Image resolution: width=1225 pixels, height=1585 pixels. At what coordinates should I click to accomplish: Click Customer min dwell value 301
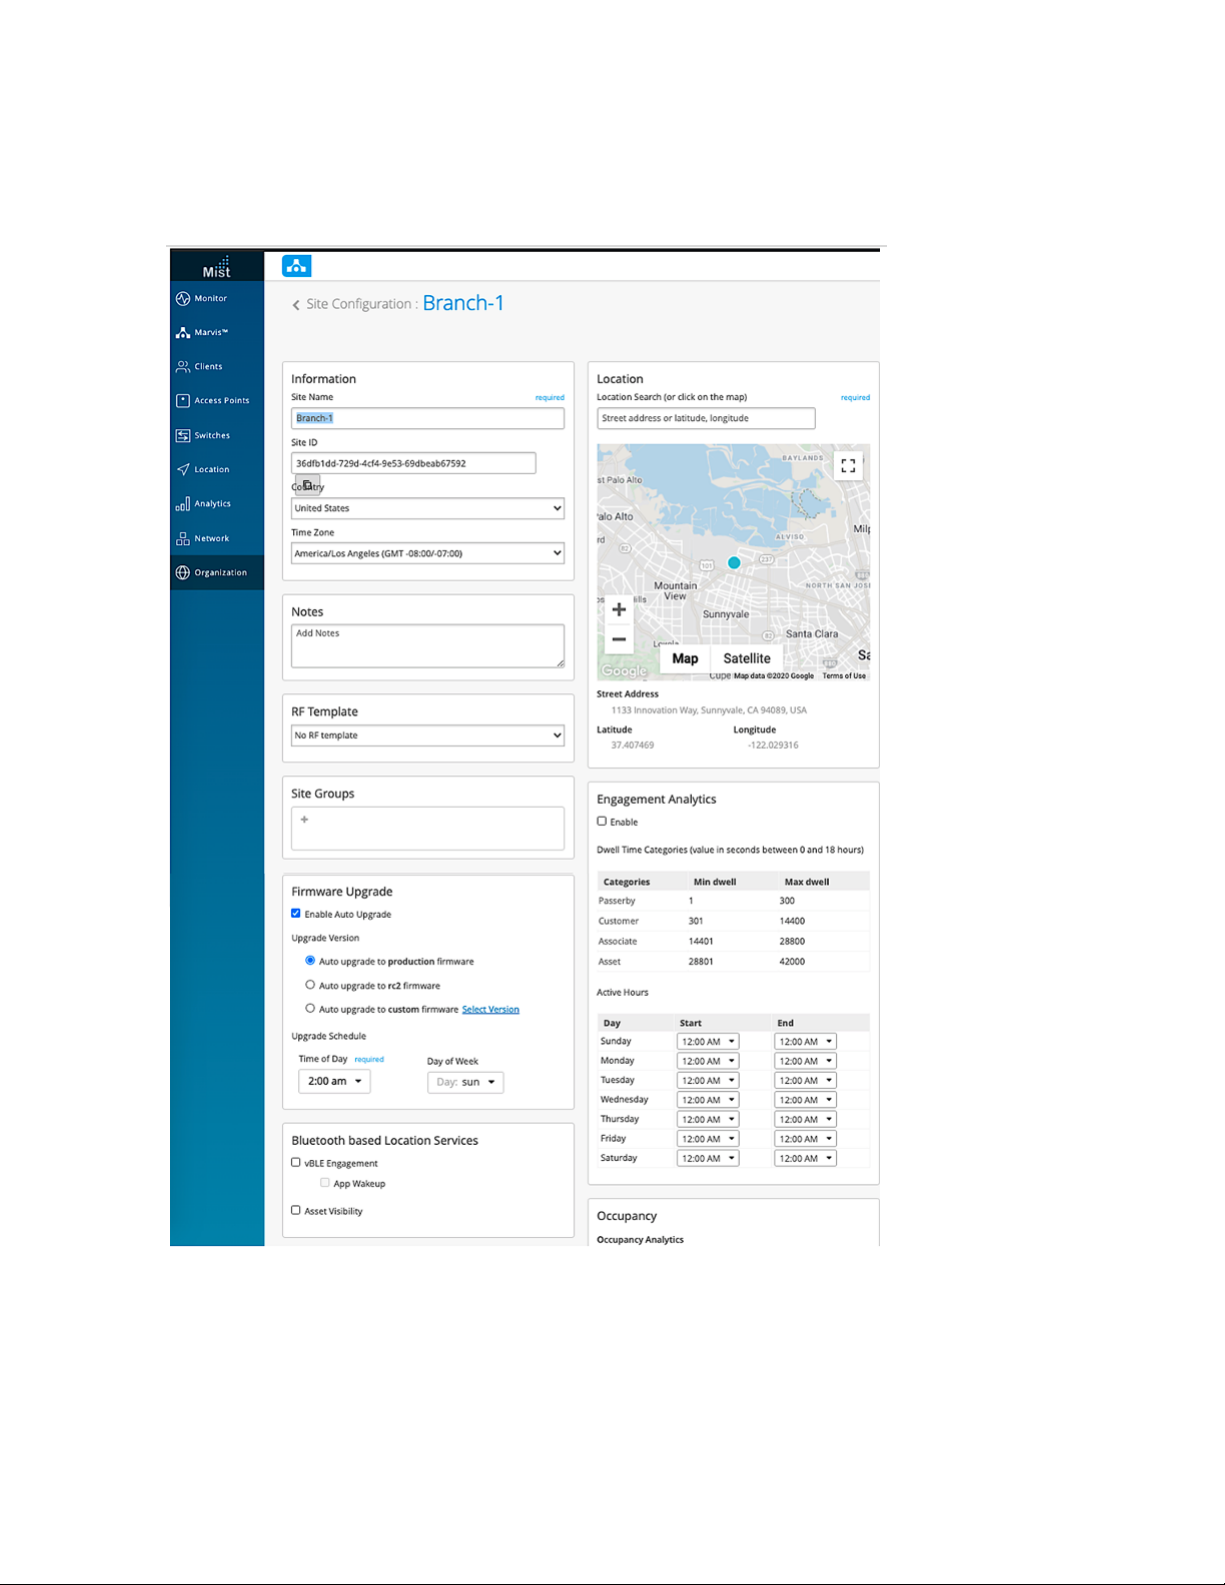[x=696, y=921]
